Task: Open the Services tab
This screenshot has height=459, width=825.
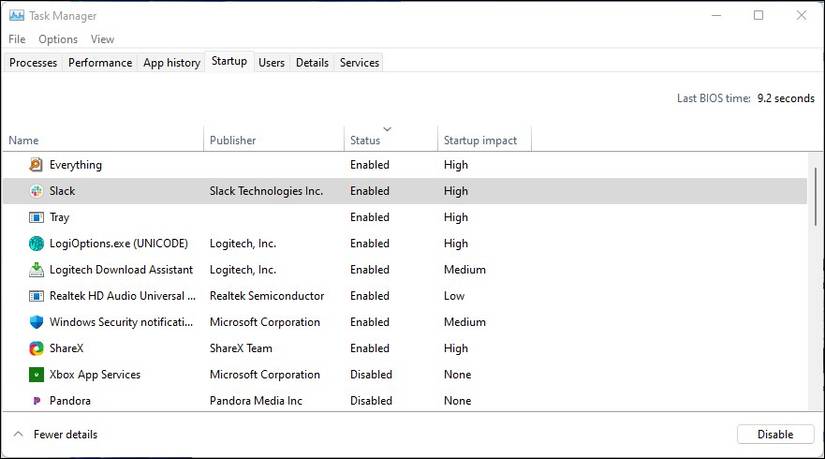Action: point(359,63)
